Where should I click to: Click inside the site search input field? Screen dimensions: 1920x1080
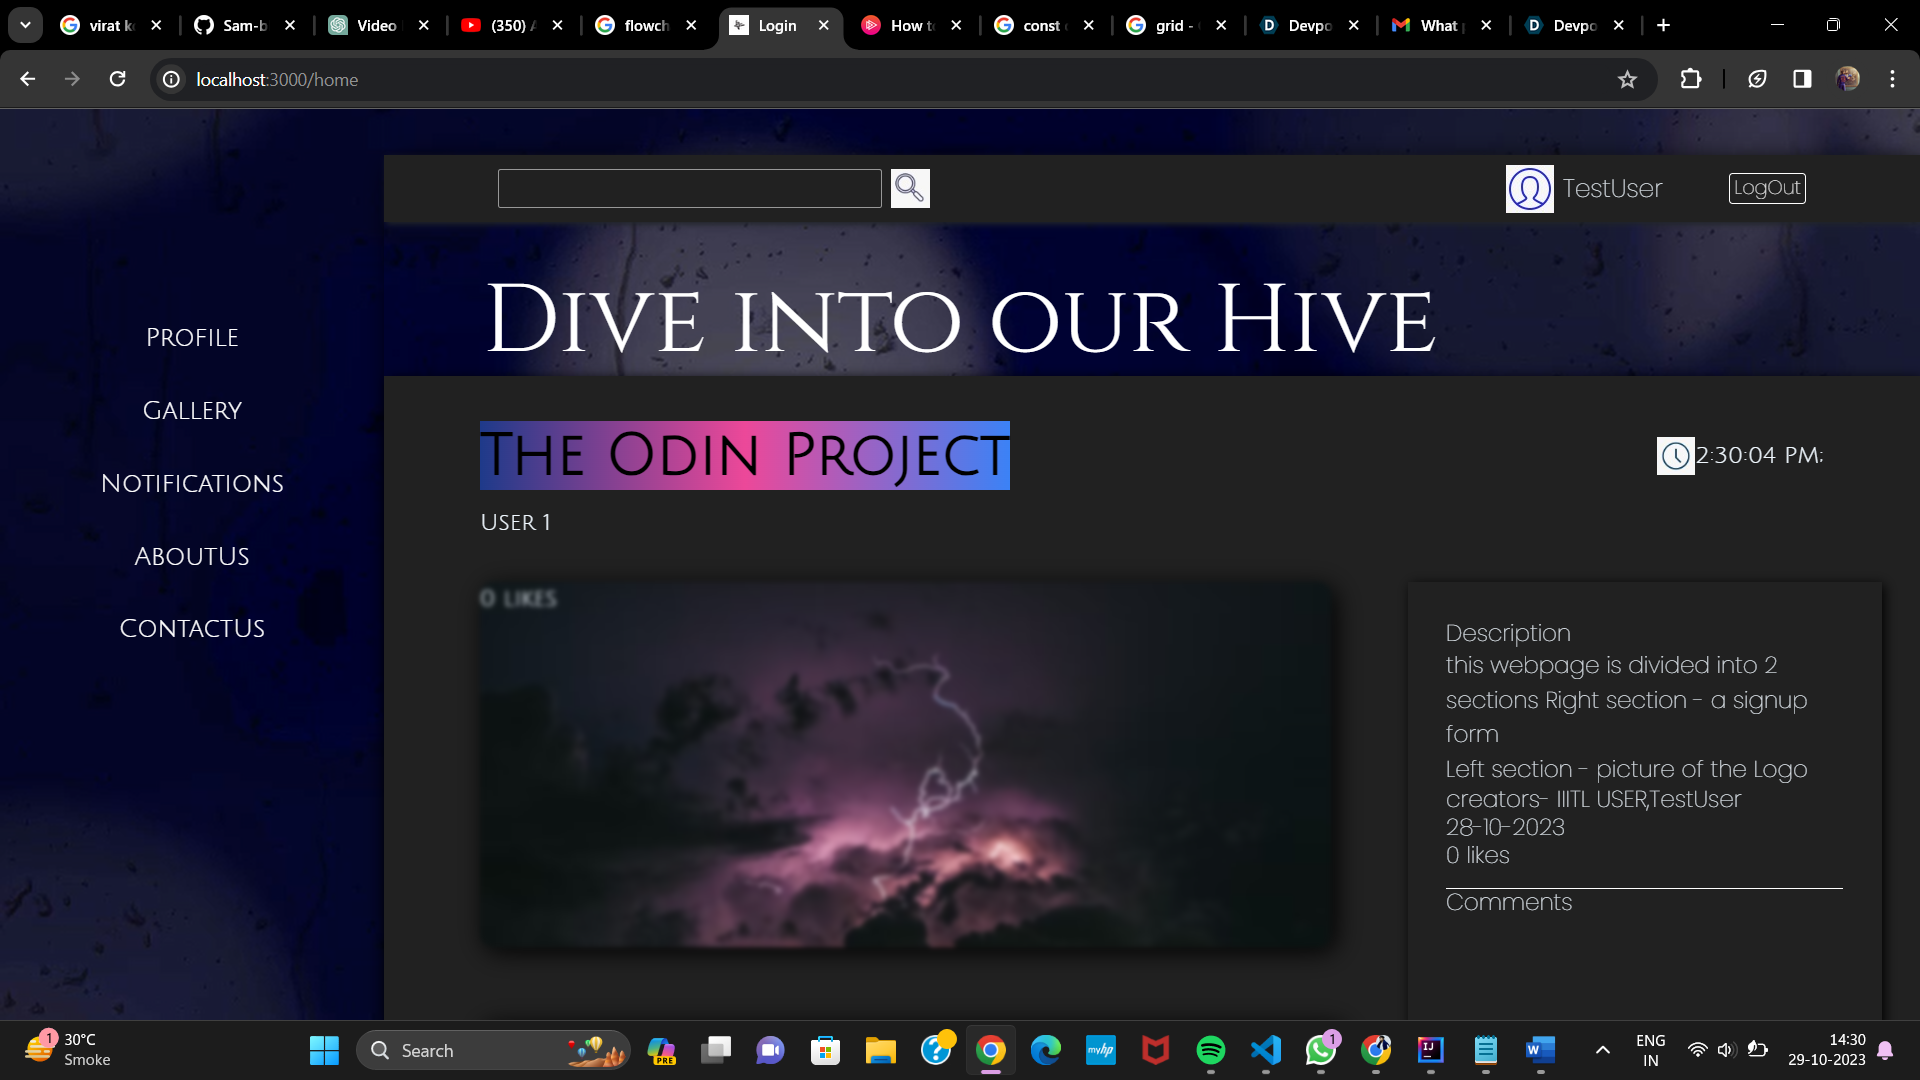[689, 188]
